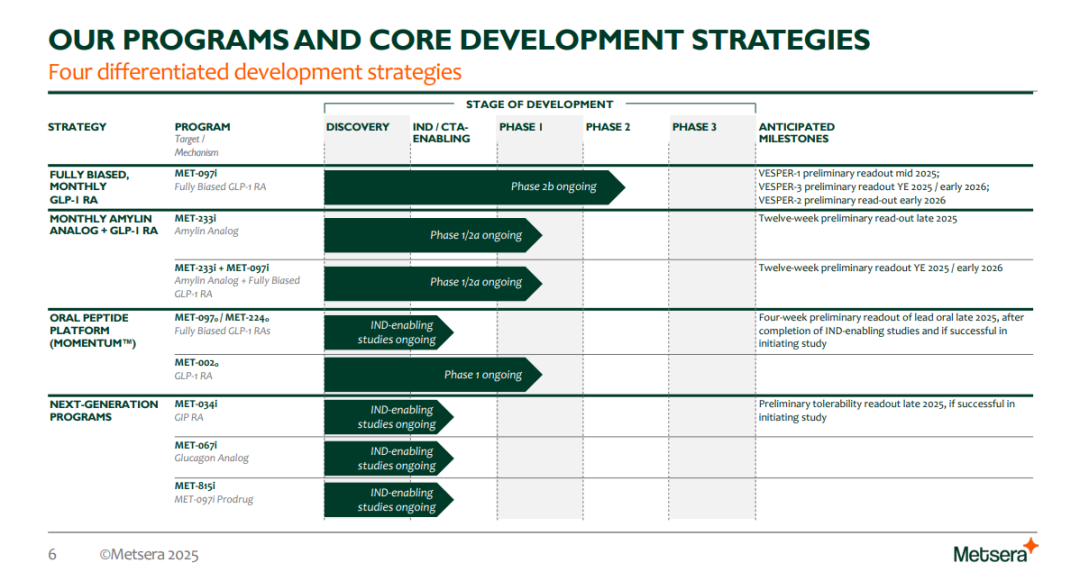This screenshot has width=1080, height=581.
Task: Click 'Phase 1/2a ongoing' arrow in MET-233i + MET-097i row
Action: coord(433,283)
